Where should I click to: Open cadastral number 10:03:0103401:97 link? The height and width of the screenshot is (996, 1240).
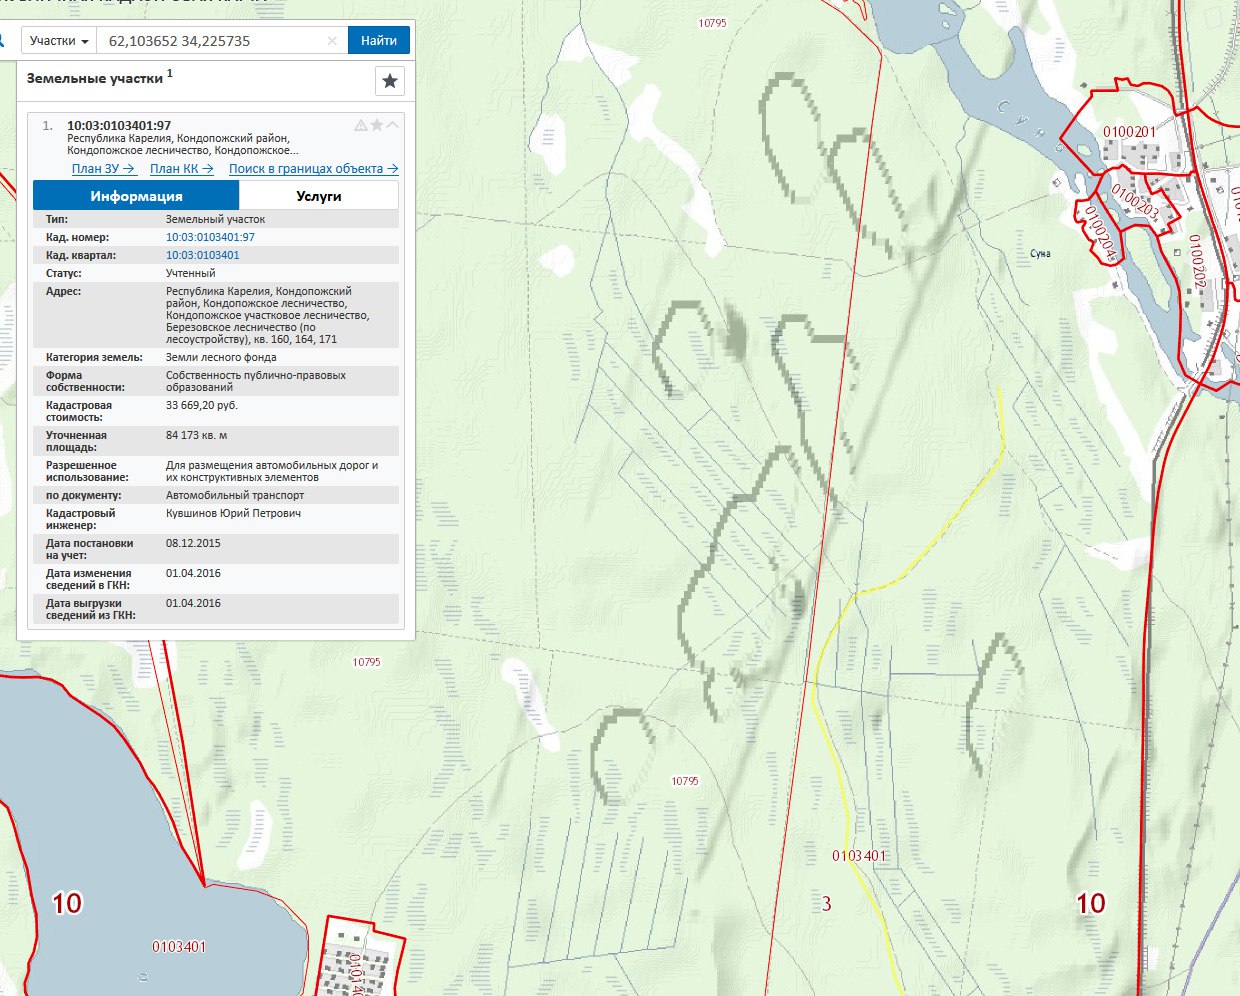pos(210,237)
